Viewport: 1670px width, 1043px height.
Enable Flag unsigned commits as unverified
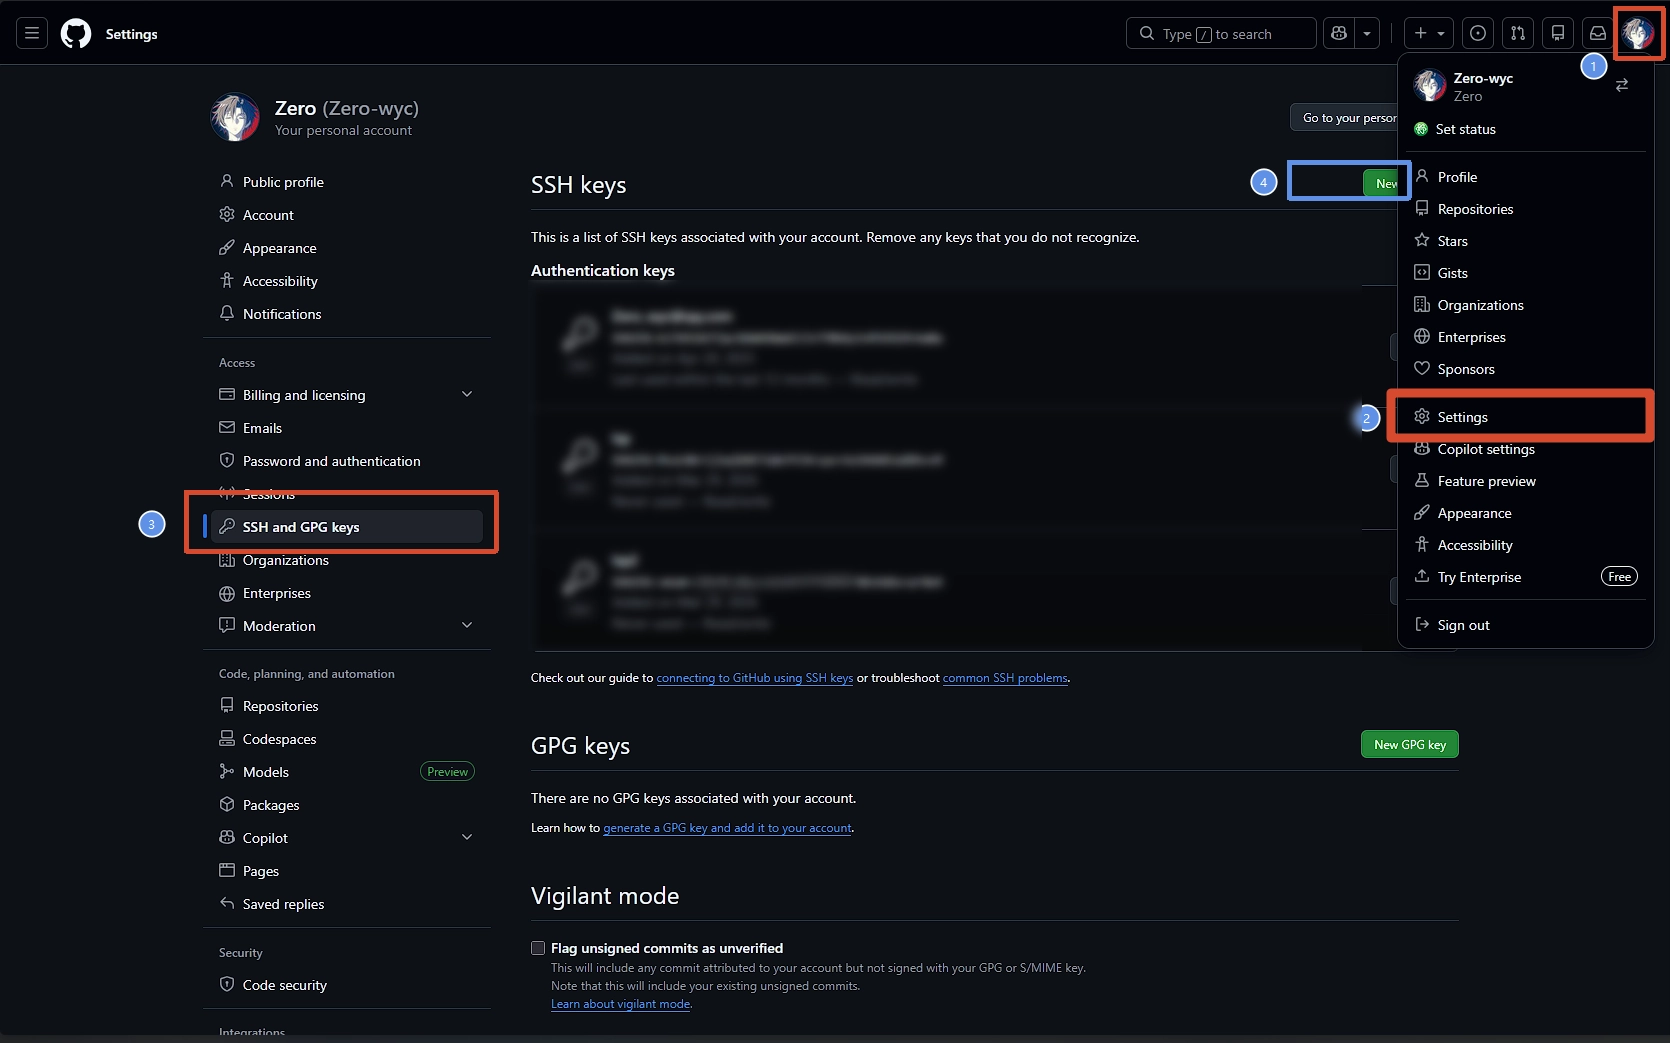pos(538,948)
